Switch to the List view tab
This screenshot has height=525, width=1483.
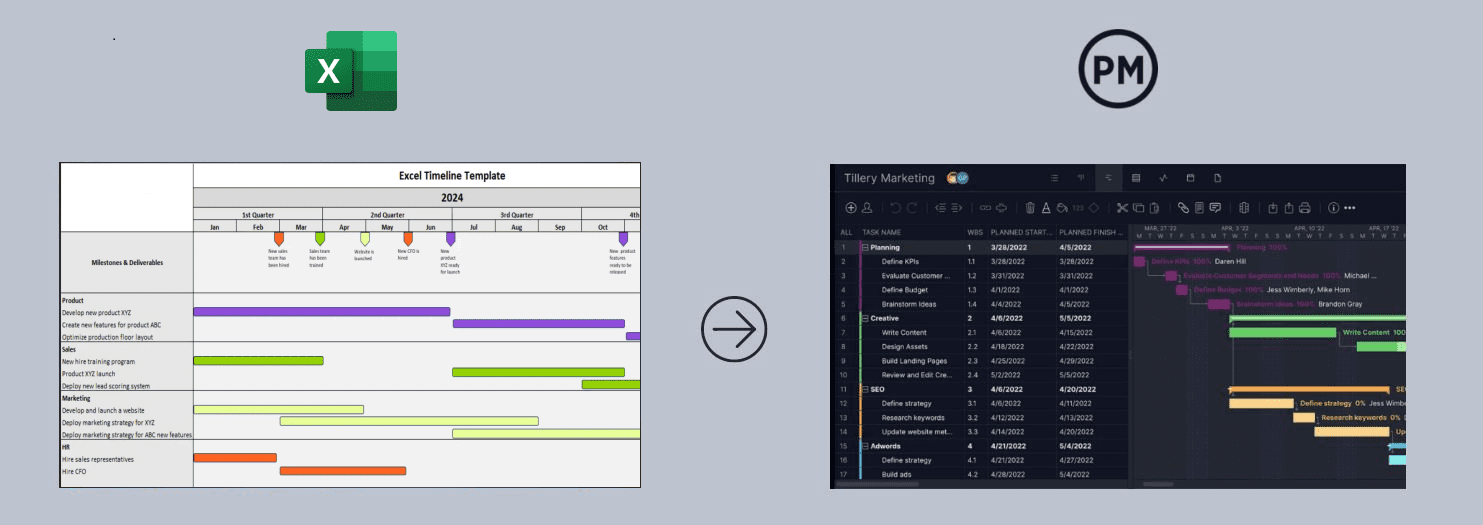1054,178
